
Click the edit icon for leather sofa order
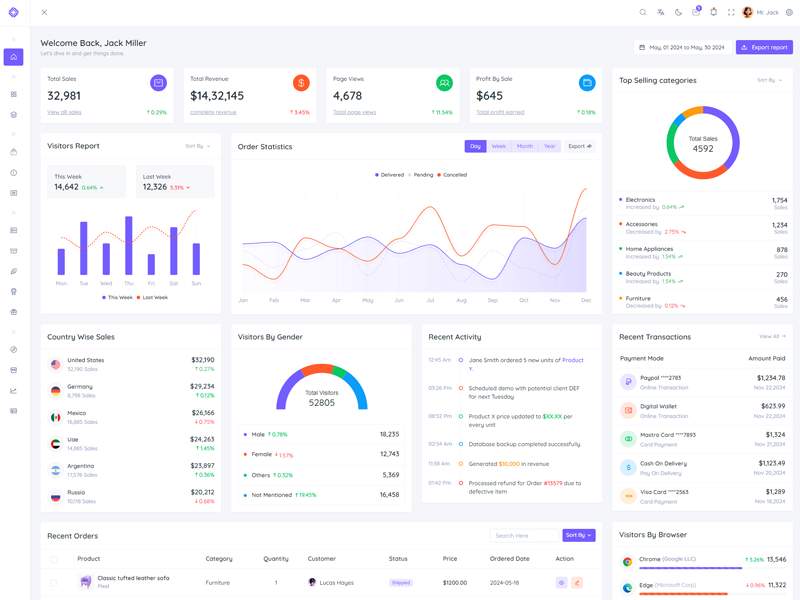pos(577,582)
